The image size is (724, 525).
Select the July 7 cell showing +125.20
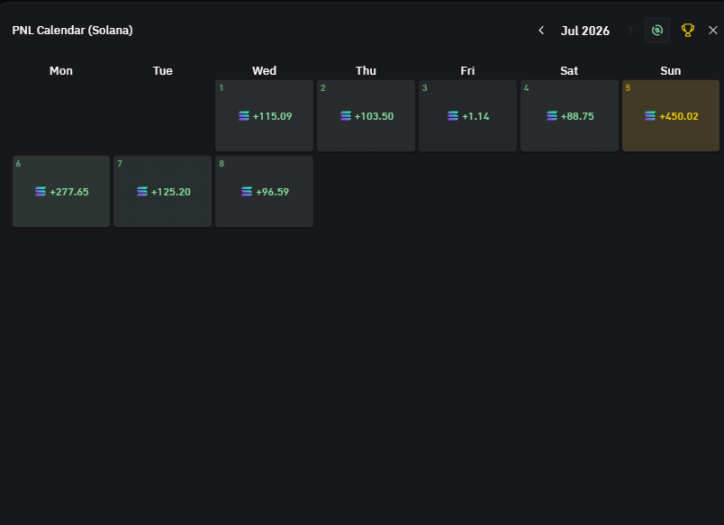163,191
